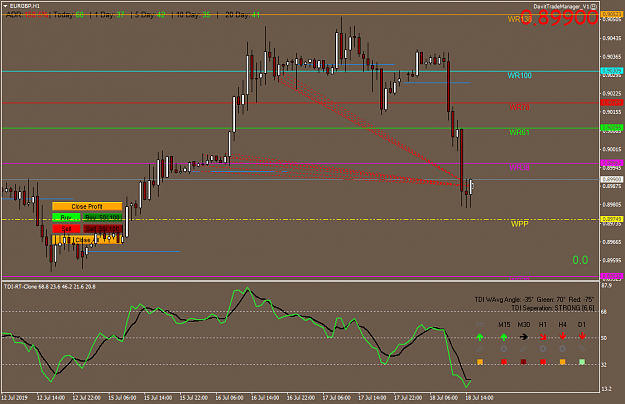The width and height of the screenshot is (625, 404).
Task: Click the yellow WPP price tag on axis
Action: tap(611, 220)
